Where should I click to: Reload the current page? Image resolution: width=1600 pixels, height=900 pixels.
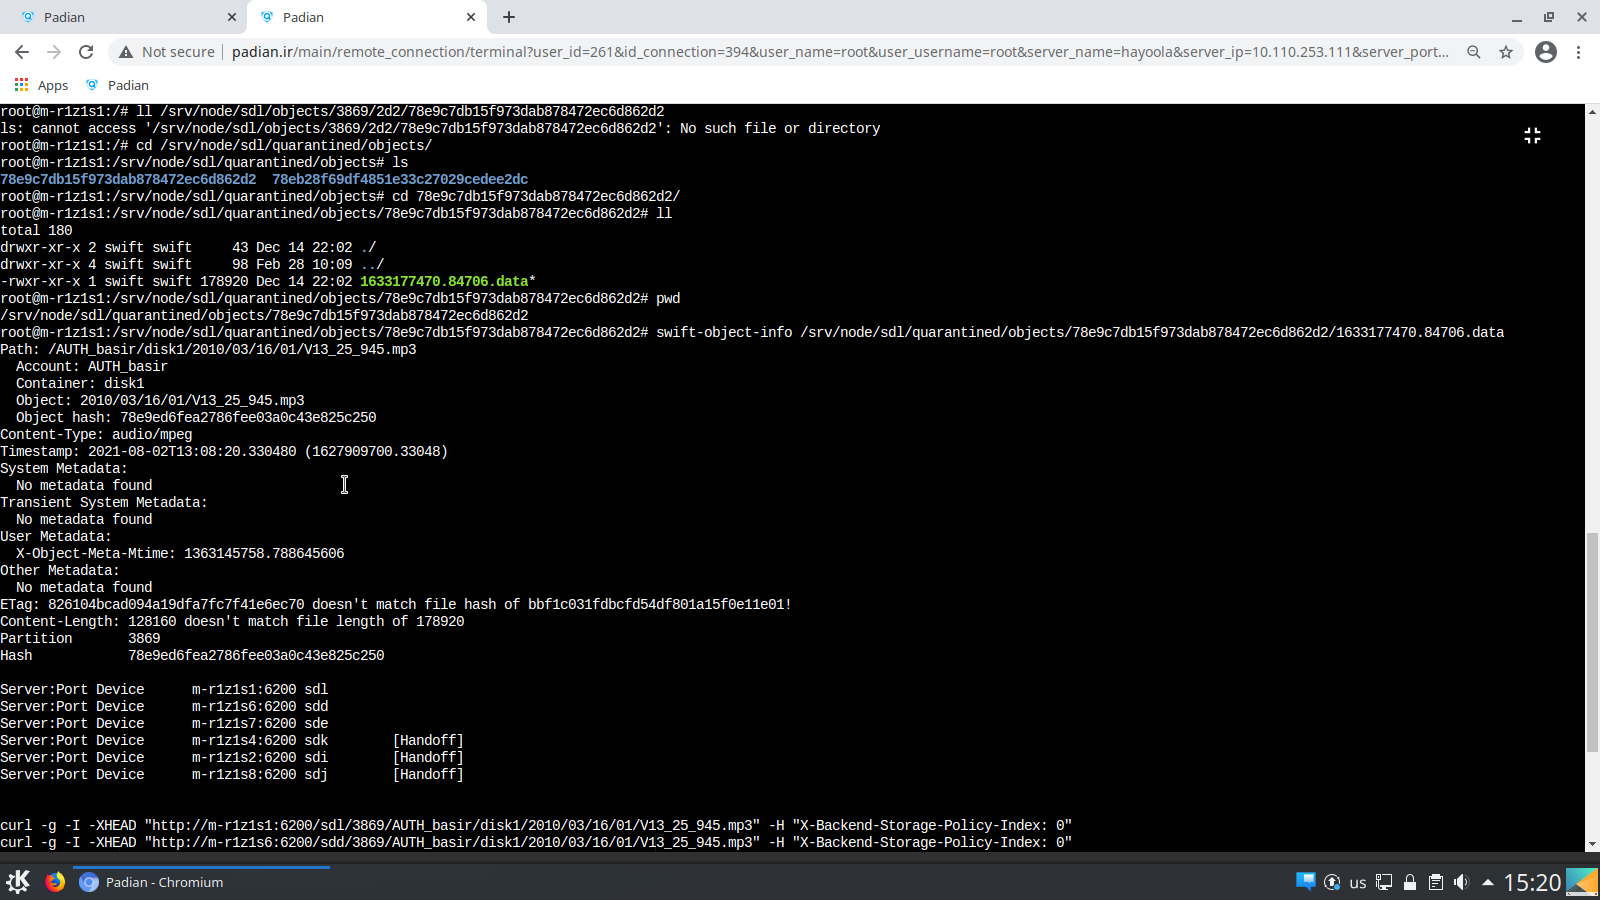point(86,52)
